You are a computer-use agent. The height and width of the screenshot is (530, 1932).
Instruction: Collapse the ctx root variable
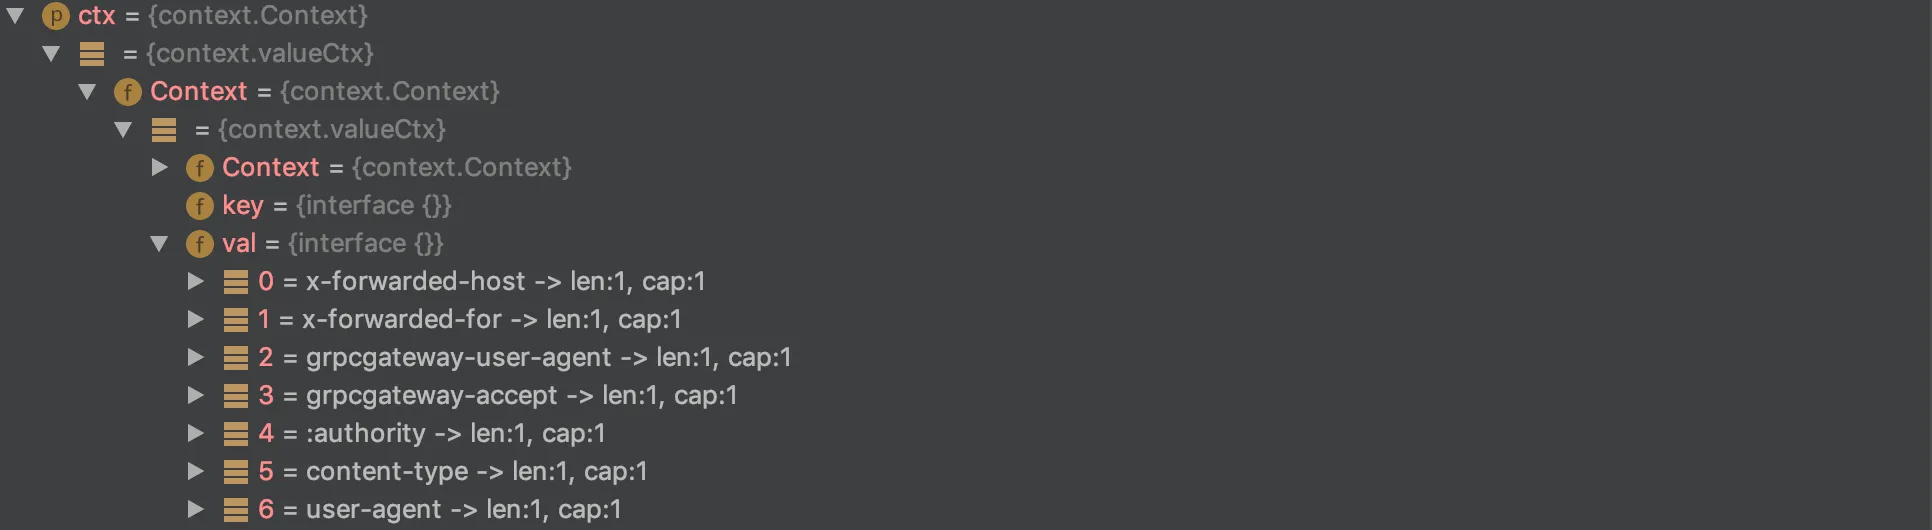pyautogui.click(x=15, y=16)
